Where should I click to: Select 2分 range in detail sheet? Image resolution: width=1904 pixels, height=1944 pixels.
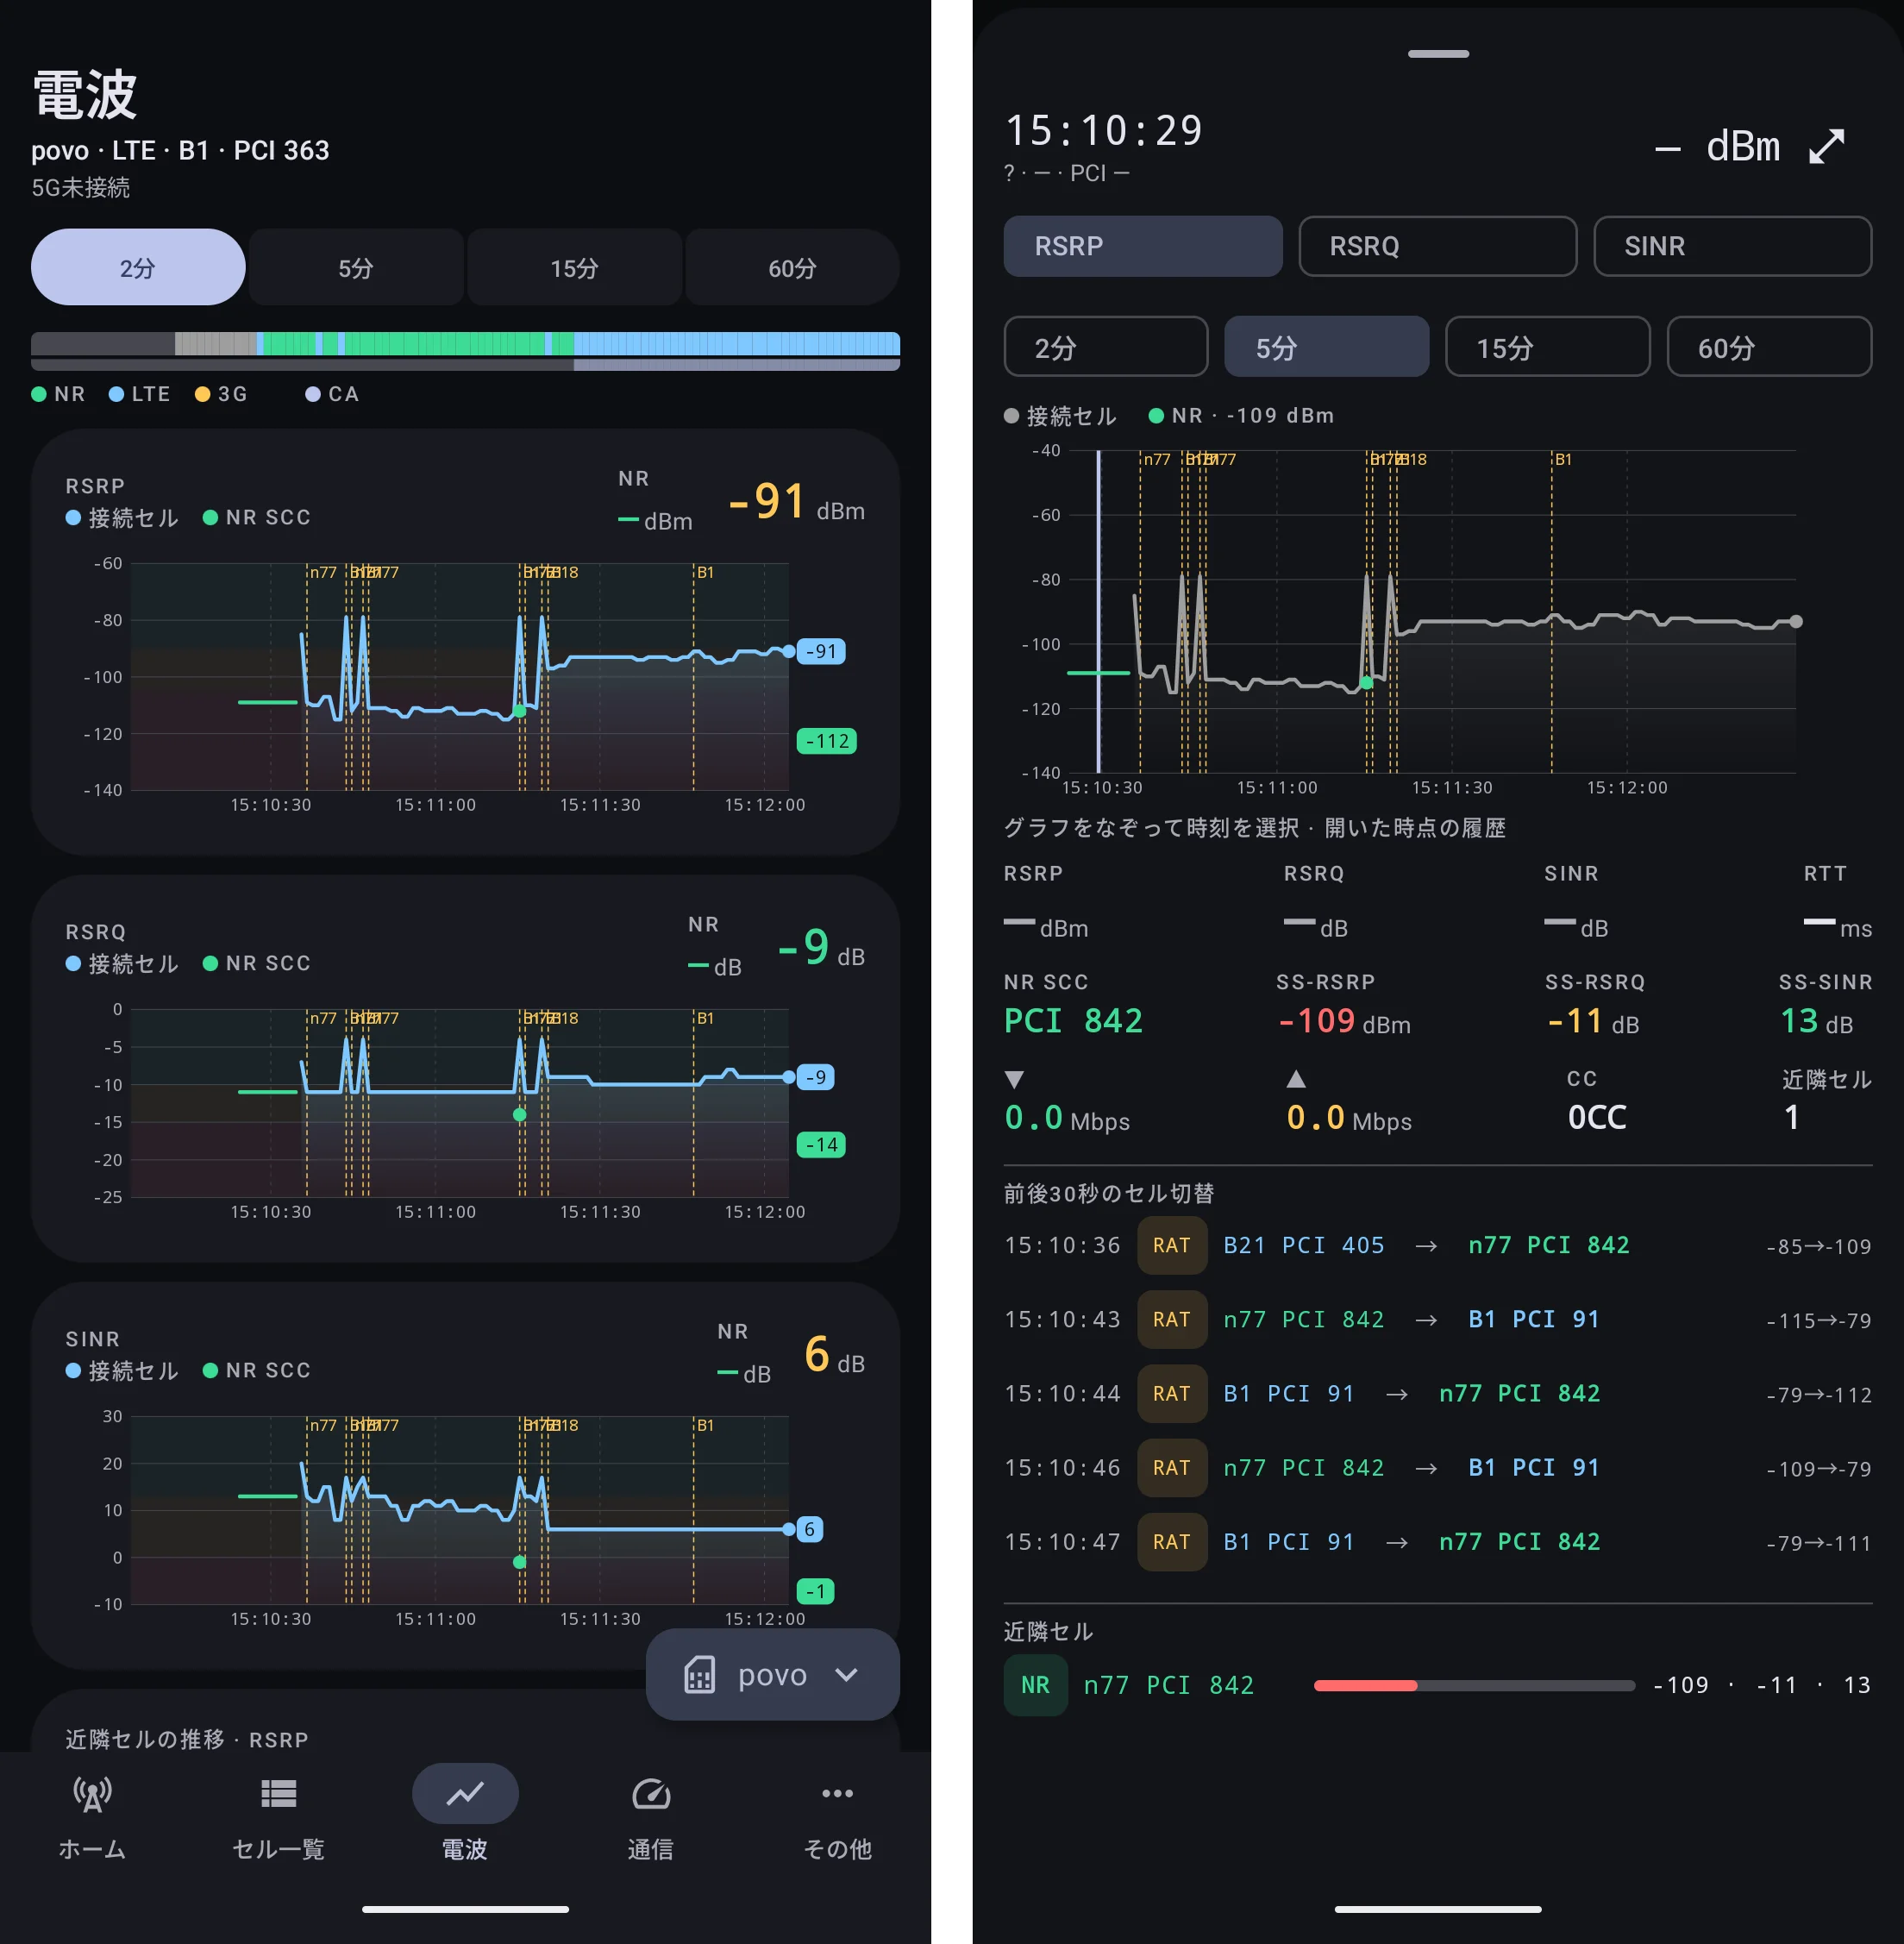click(x=1106, y=347)
